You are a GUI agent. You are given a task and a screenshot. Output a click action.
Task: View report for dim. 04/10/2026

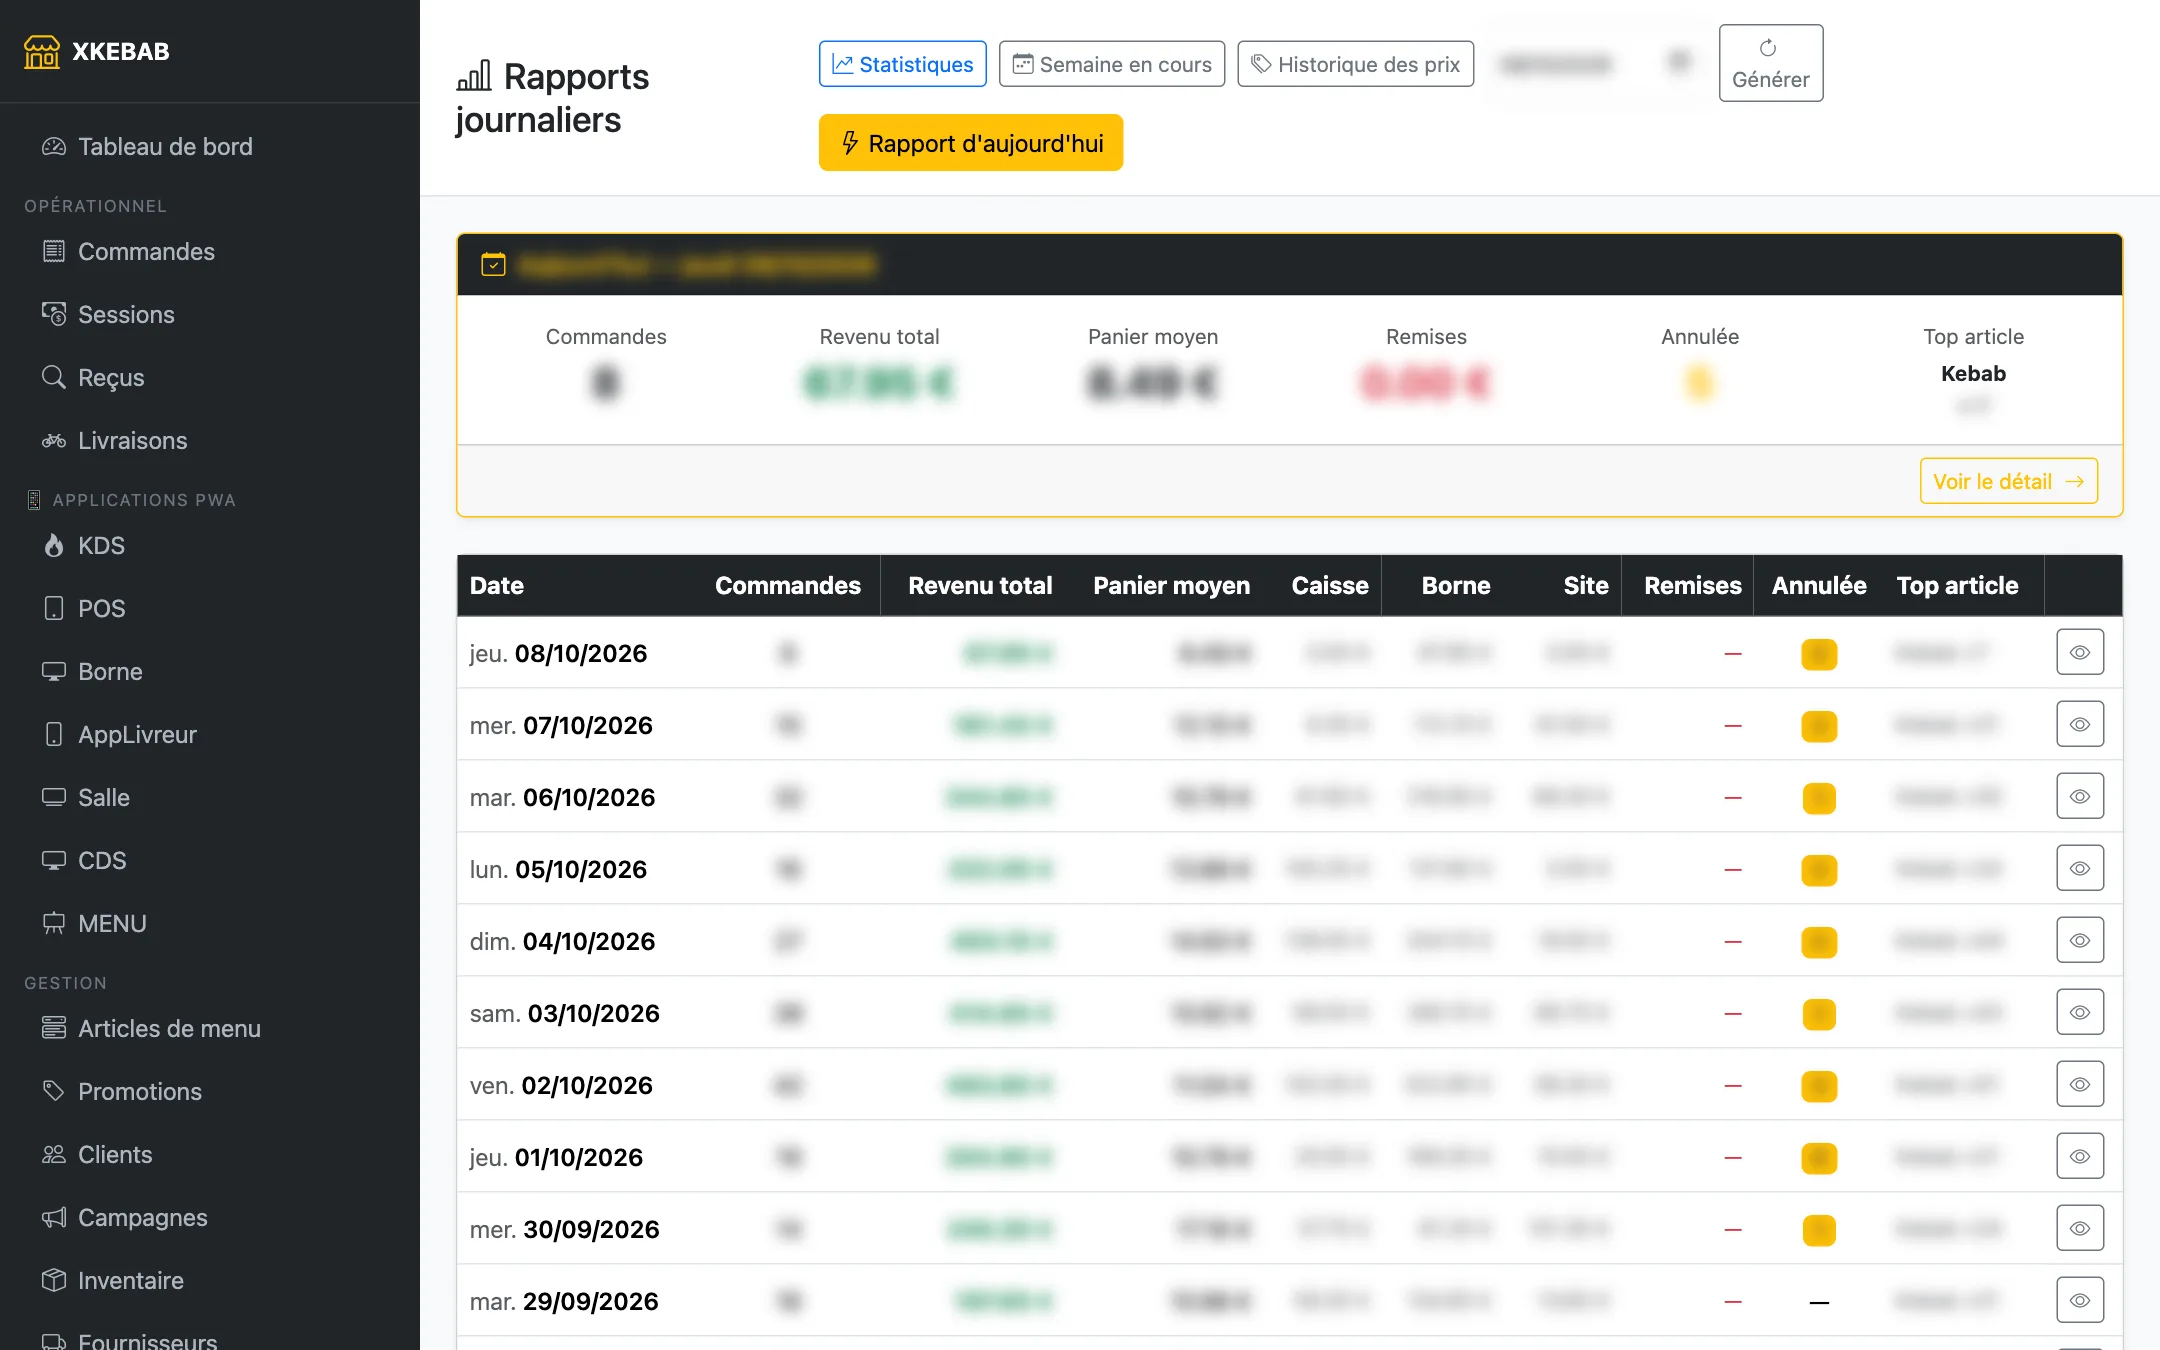(2080, 941)
